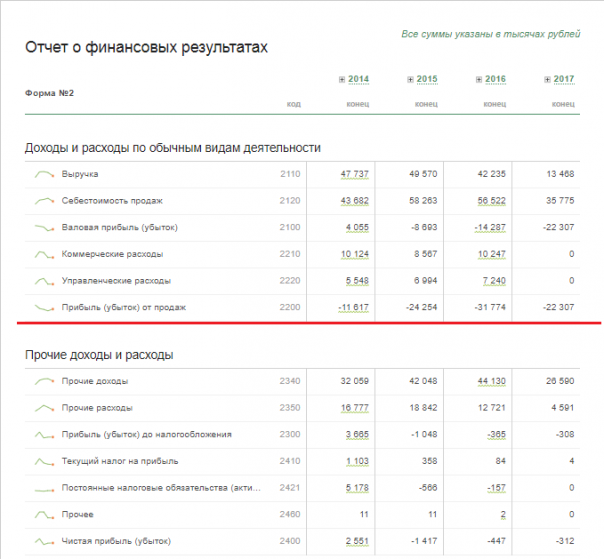The image size is (604, 559).
Task: Click the chart icon beside Прочие расходы
Action: [x=45, y=408]
